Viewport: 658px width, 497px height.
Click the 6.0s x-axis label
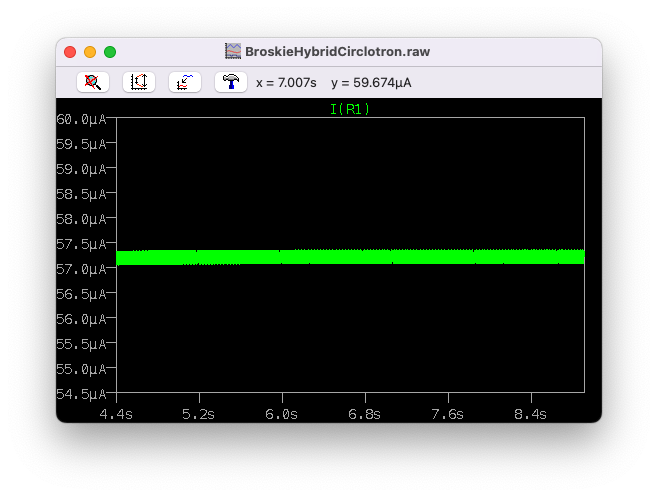[282, 415]
